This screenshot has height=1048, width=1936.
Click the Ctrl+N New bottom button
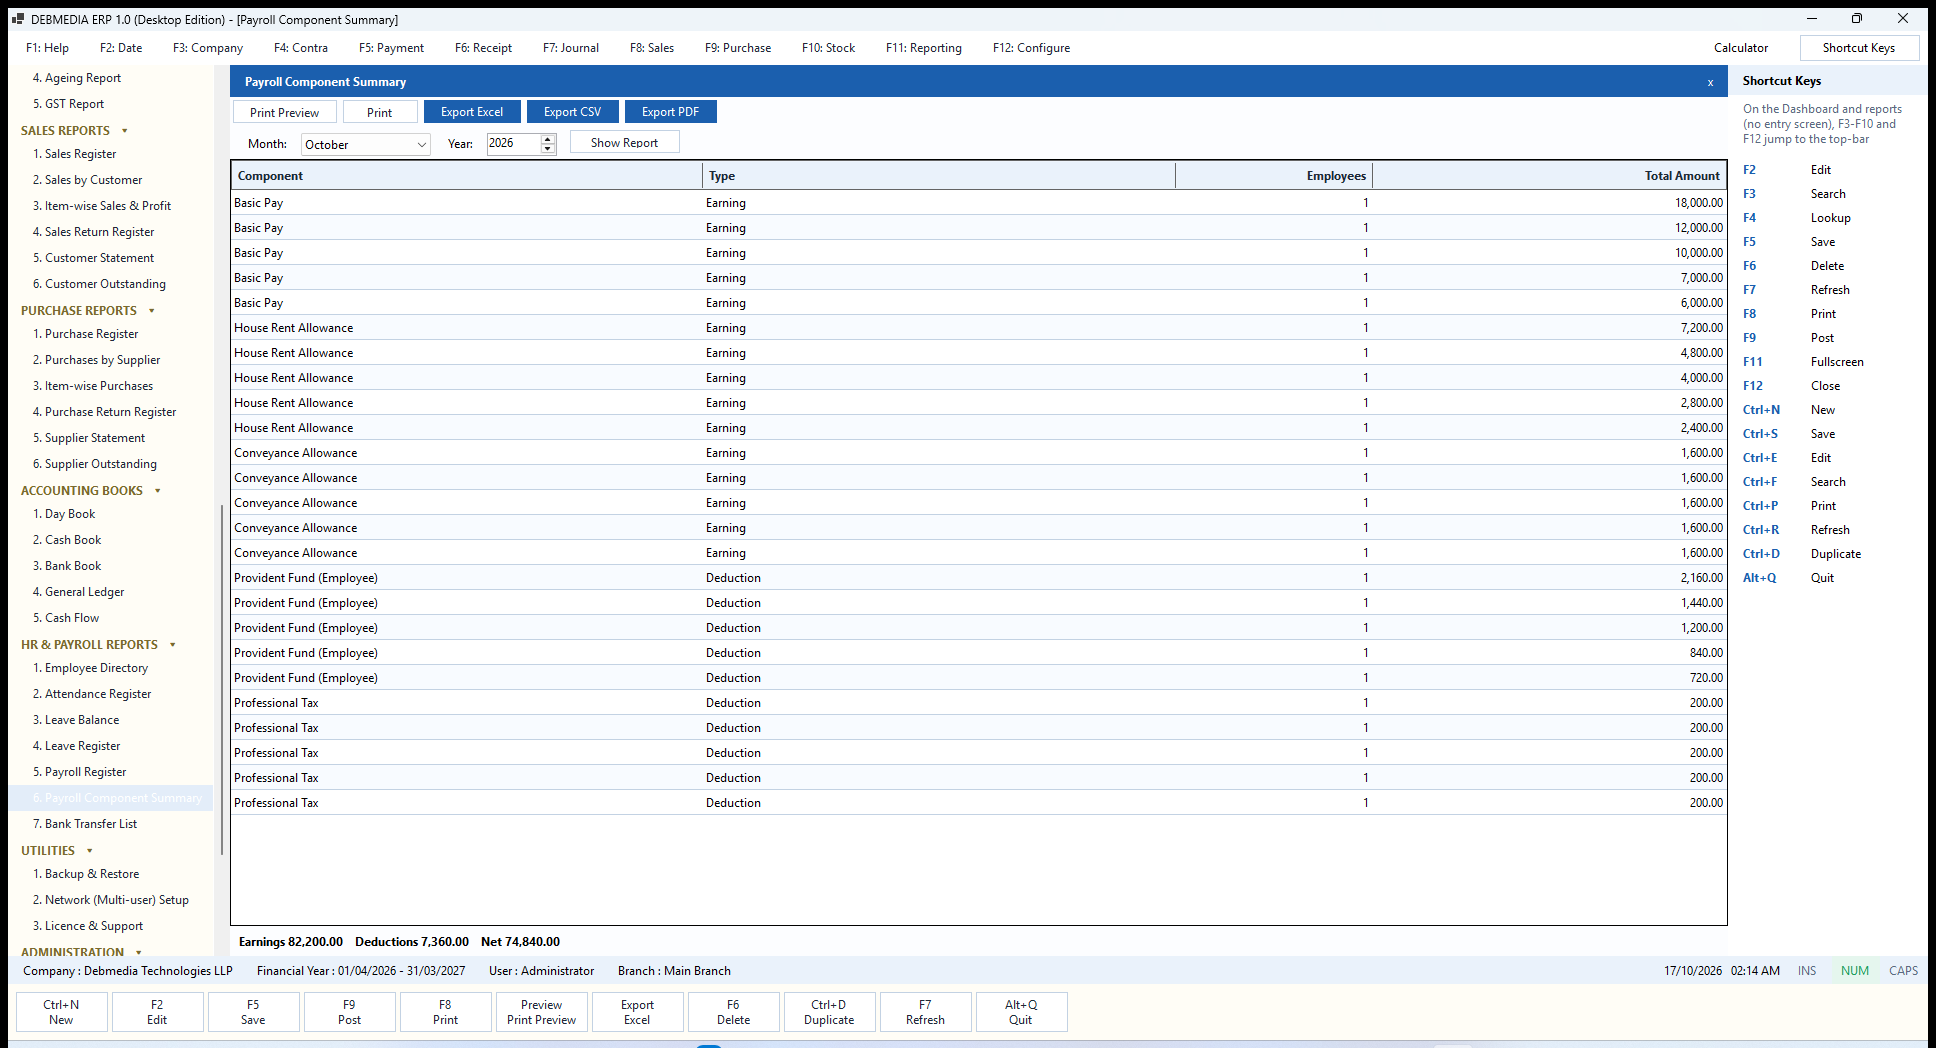[61, 1012]
